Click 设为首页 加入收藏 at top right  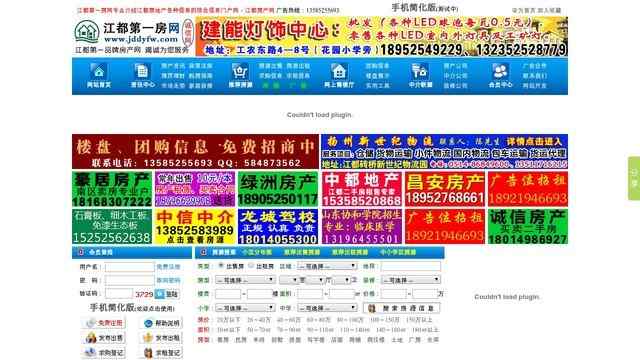click(536, 10)
